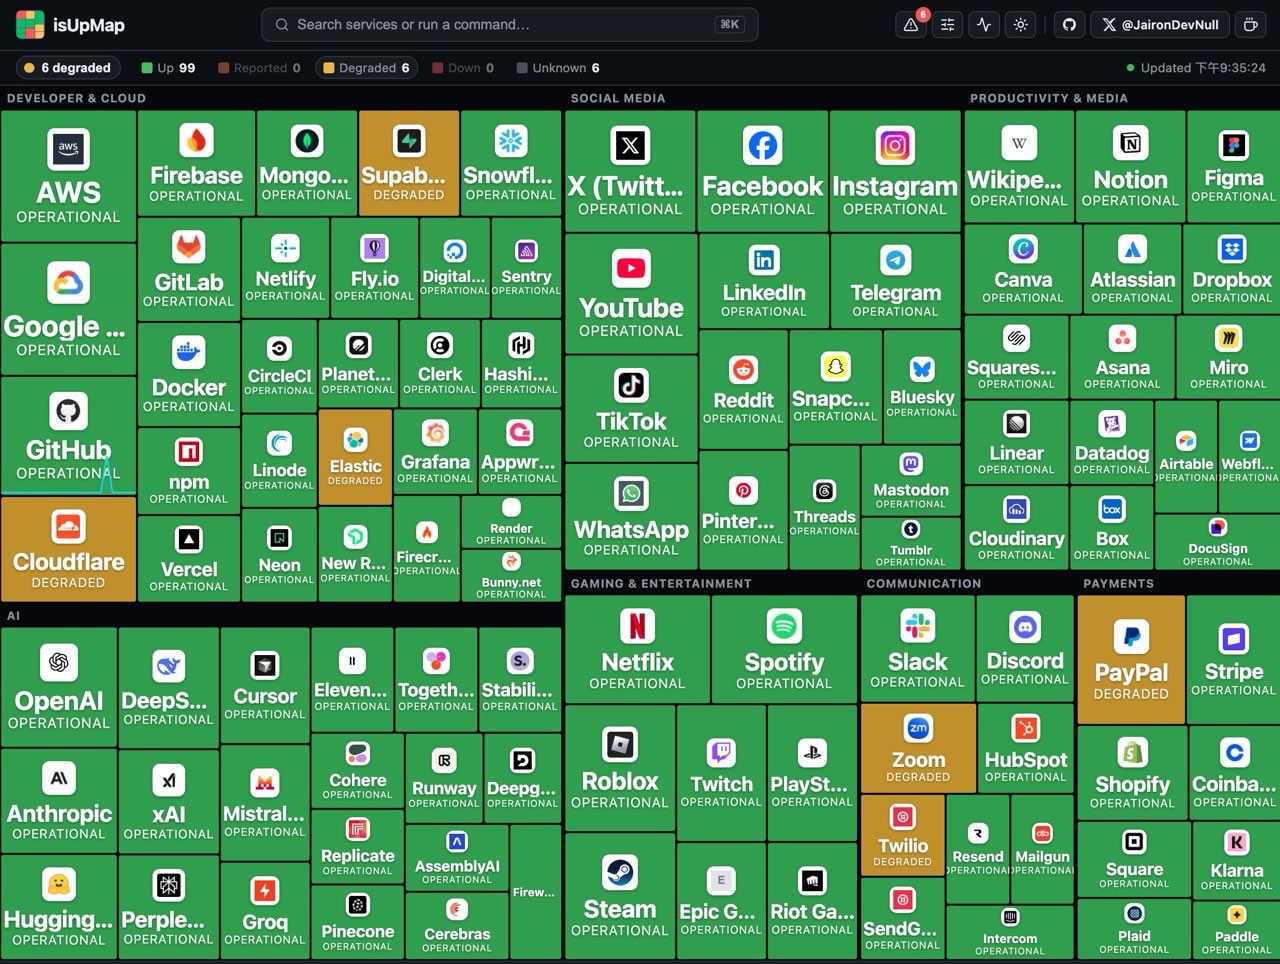The width and height of the screenshot is (1280, 964).
Task: Click the activity pulse icon
Action: pos(984,25)
